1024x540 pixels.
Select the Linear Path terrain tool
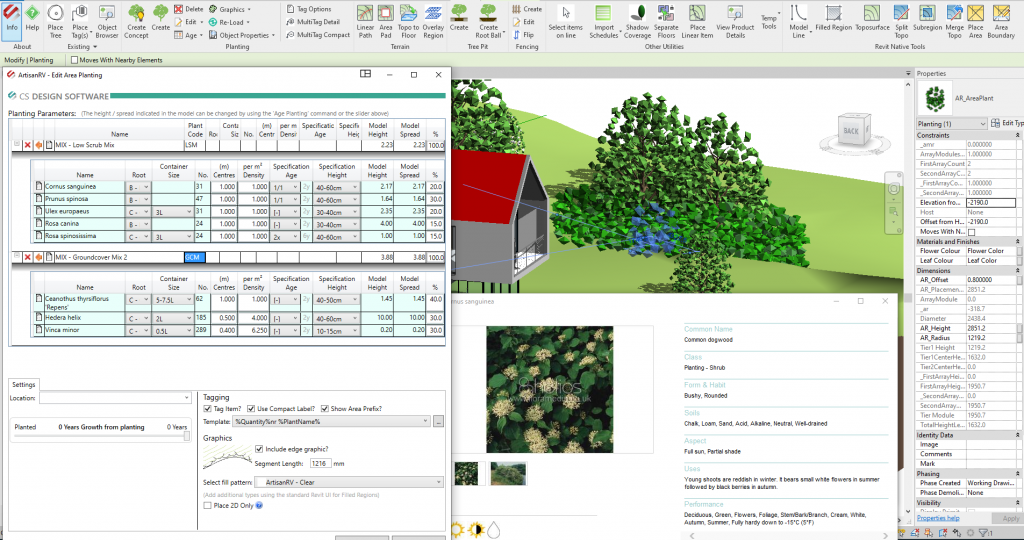point(365,21)
